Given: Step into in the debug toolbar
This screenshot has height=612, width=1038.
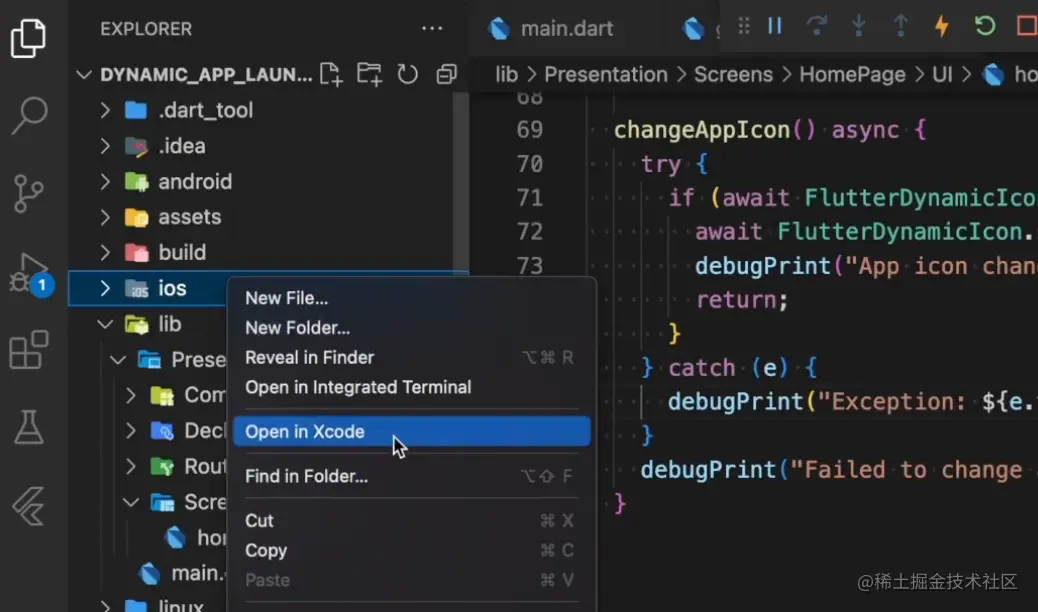Looking at the screenshot, I should (859, 26).
